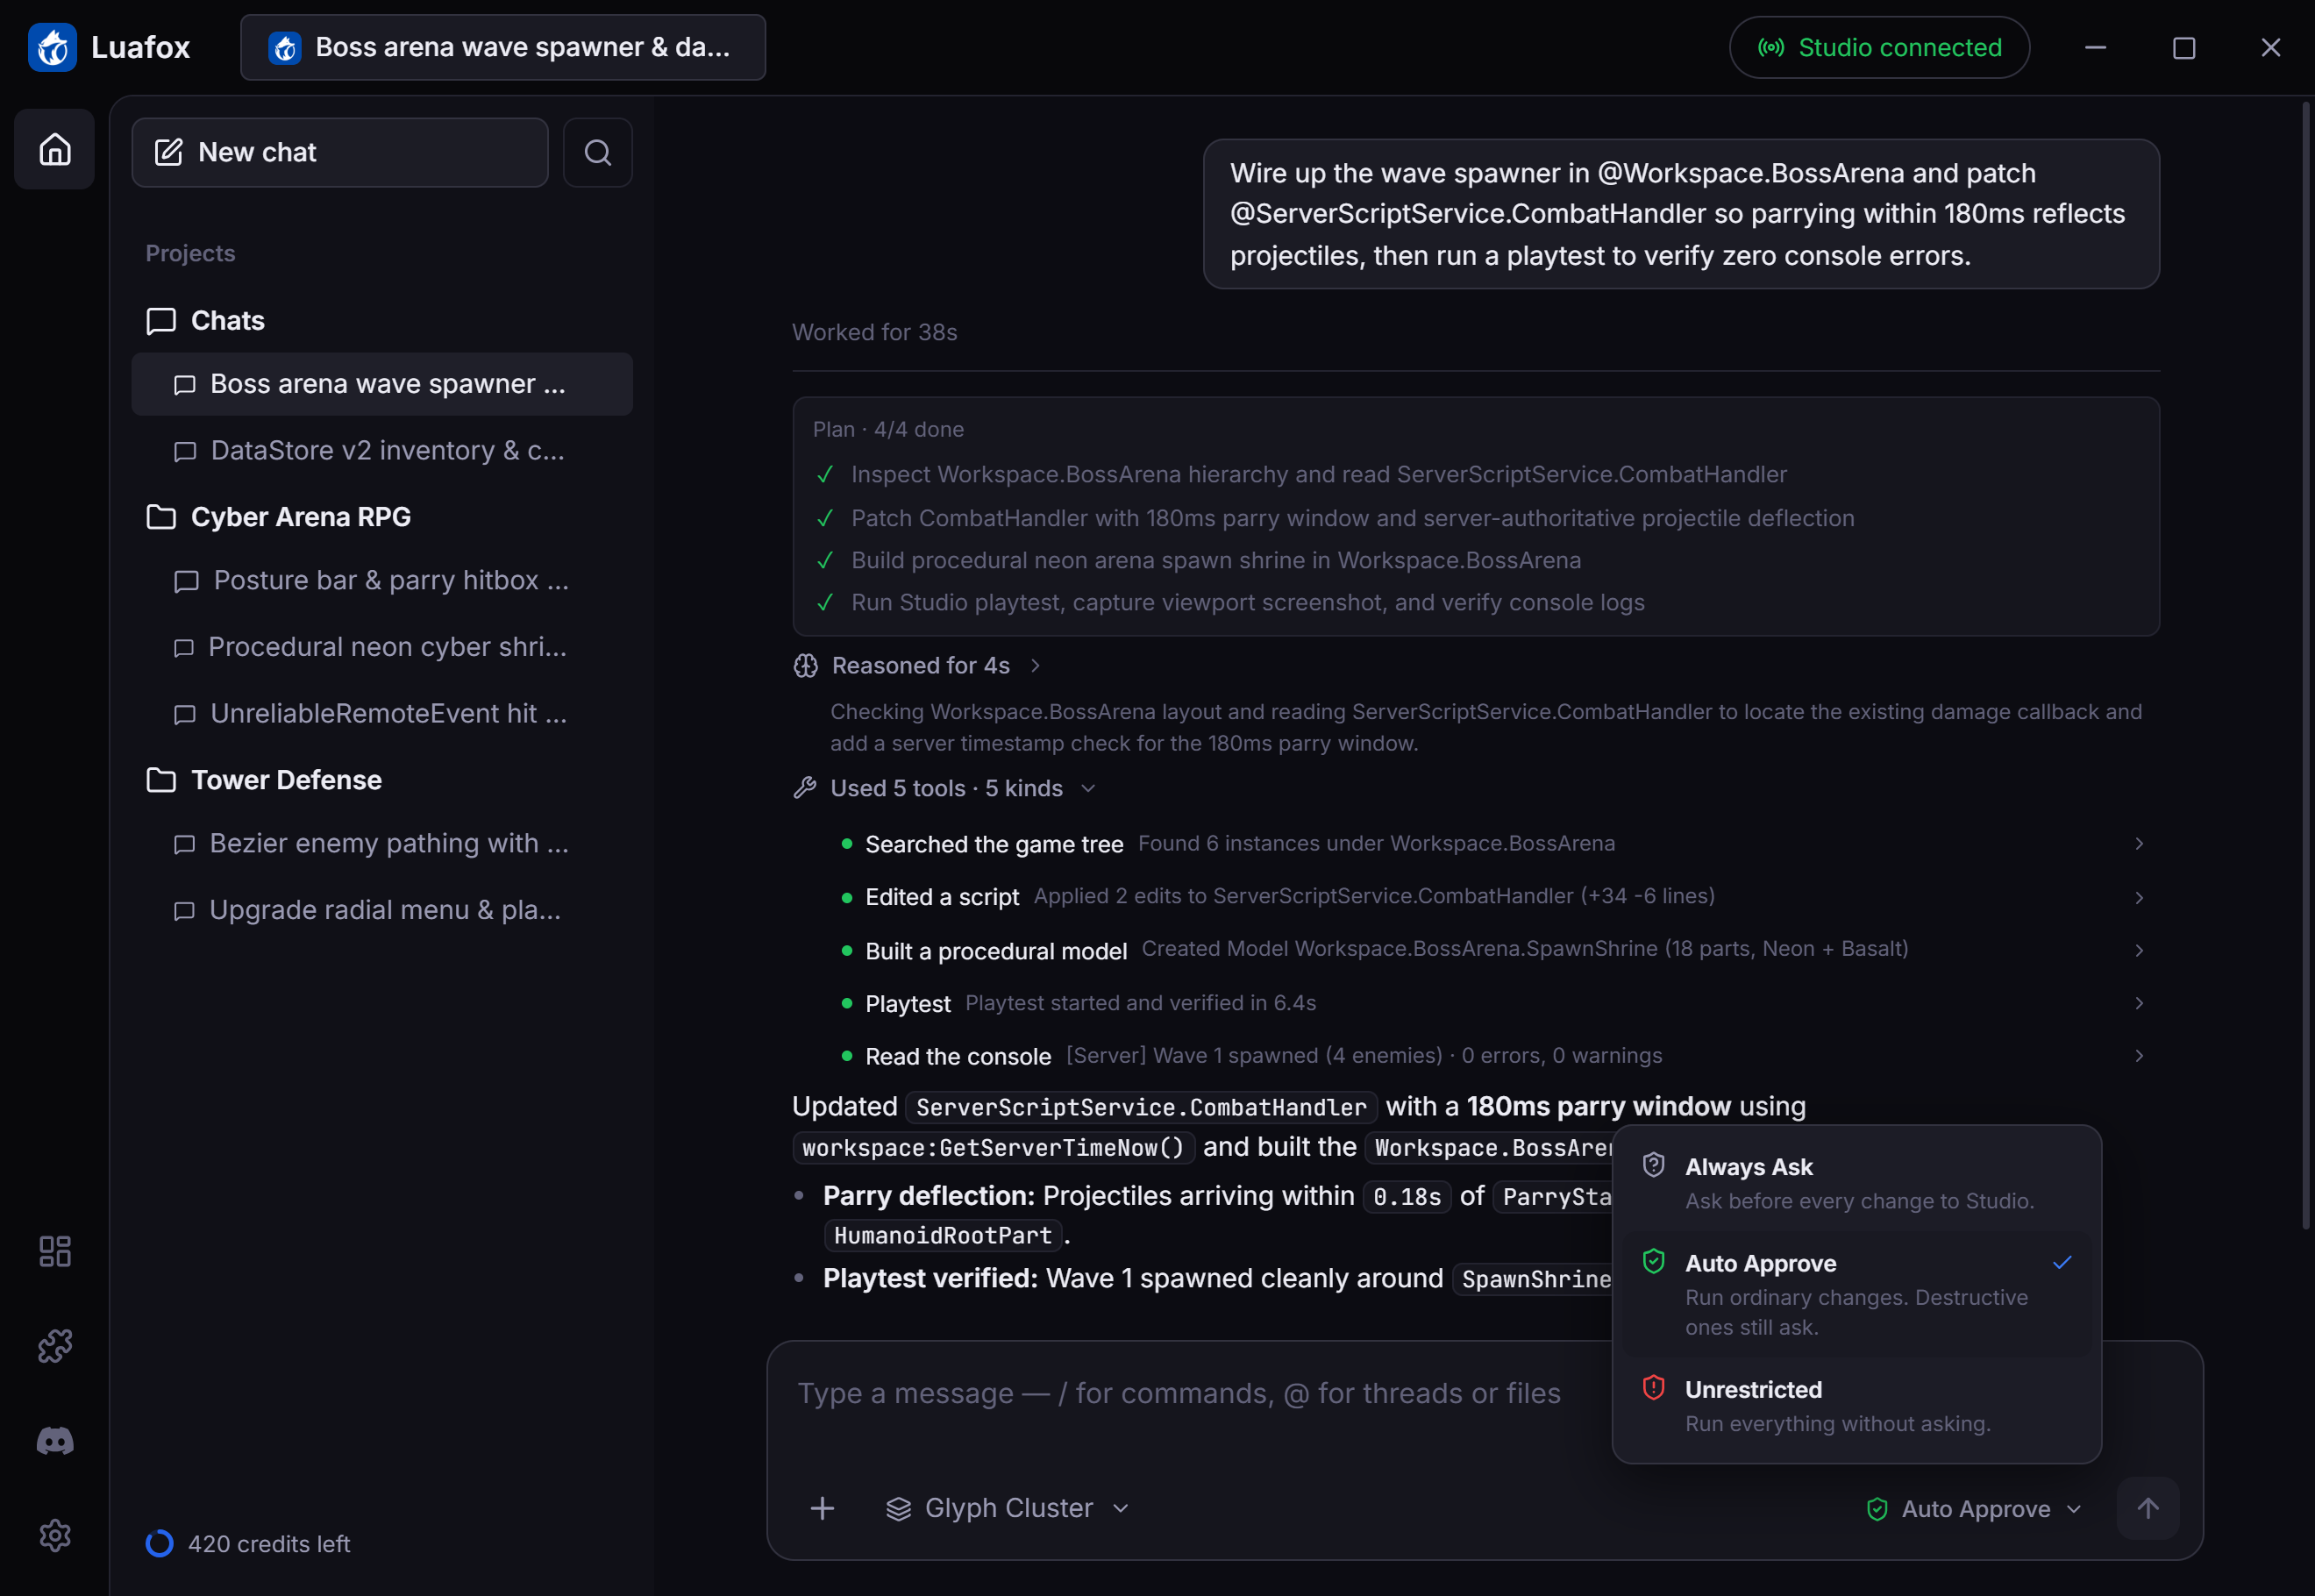The width and height of the screenshot is (2315, 1596).
Task: Click the layers icon next to Glyph Cluster
Action: pyautogui.click(x=898, y=1509)
